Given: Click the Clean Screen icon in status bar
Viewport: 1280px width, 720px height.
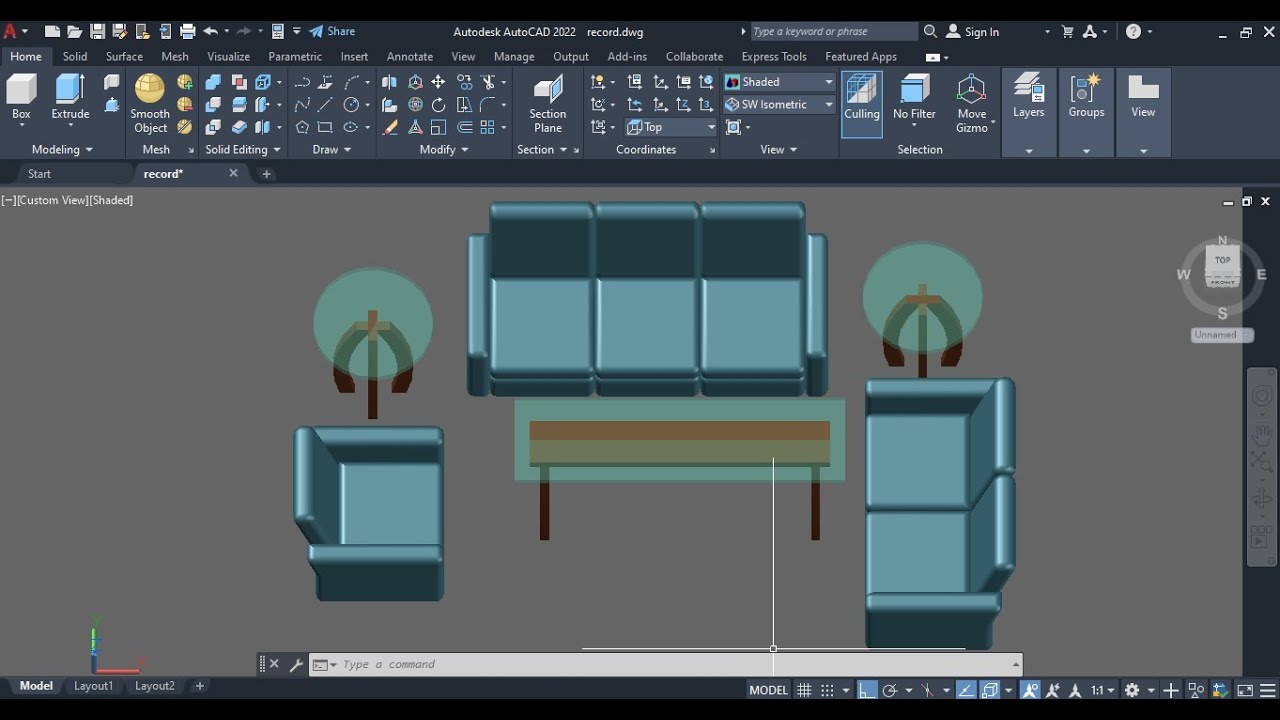Looking at the screenshot, I should [1245, 690].
